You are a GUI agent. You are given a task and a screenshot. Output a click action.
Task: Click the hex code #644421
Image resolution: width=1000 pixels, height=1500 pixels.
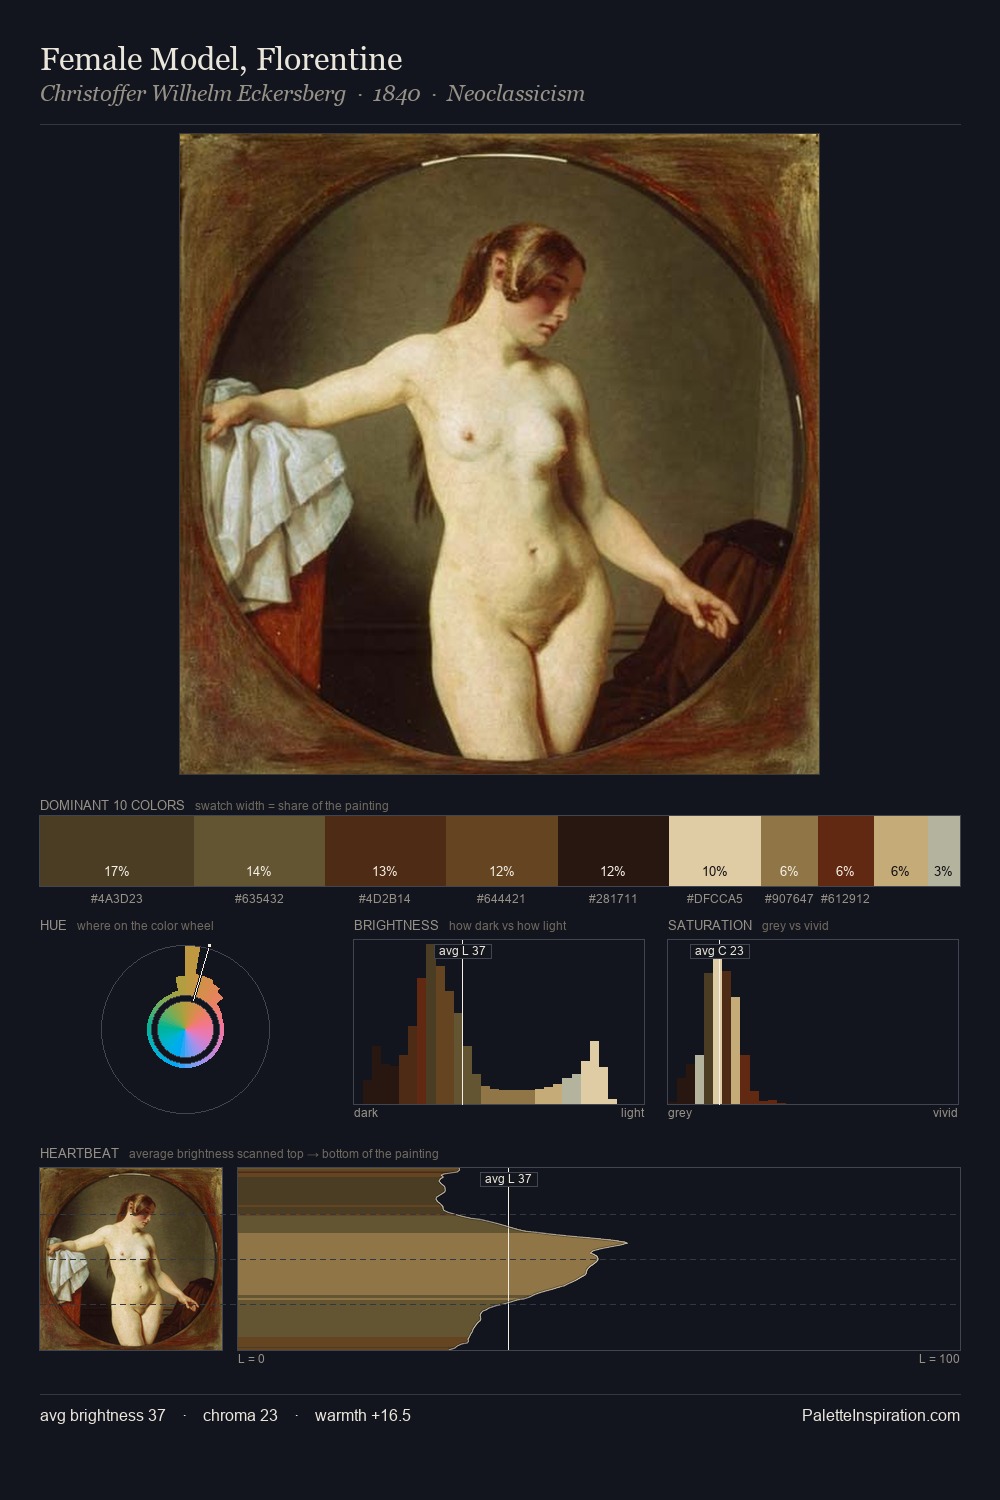pos(502,899)
